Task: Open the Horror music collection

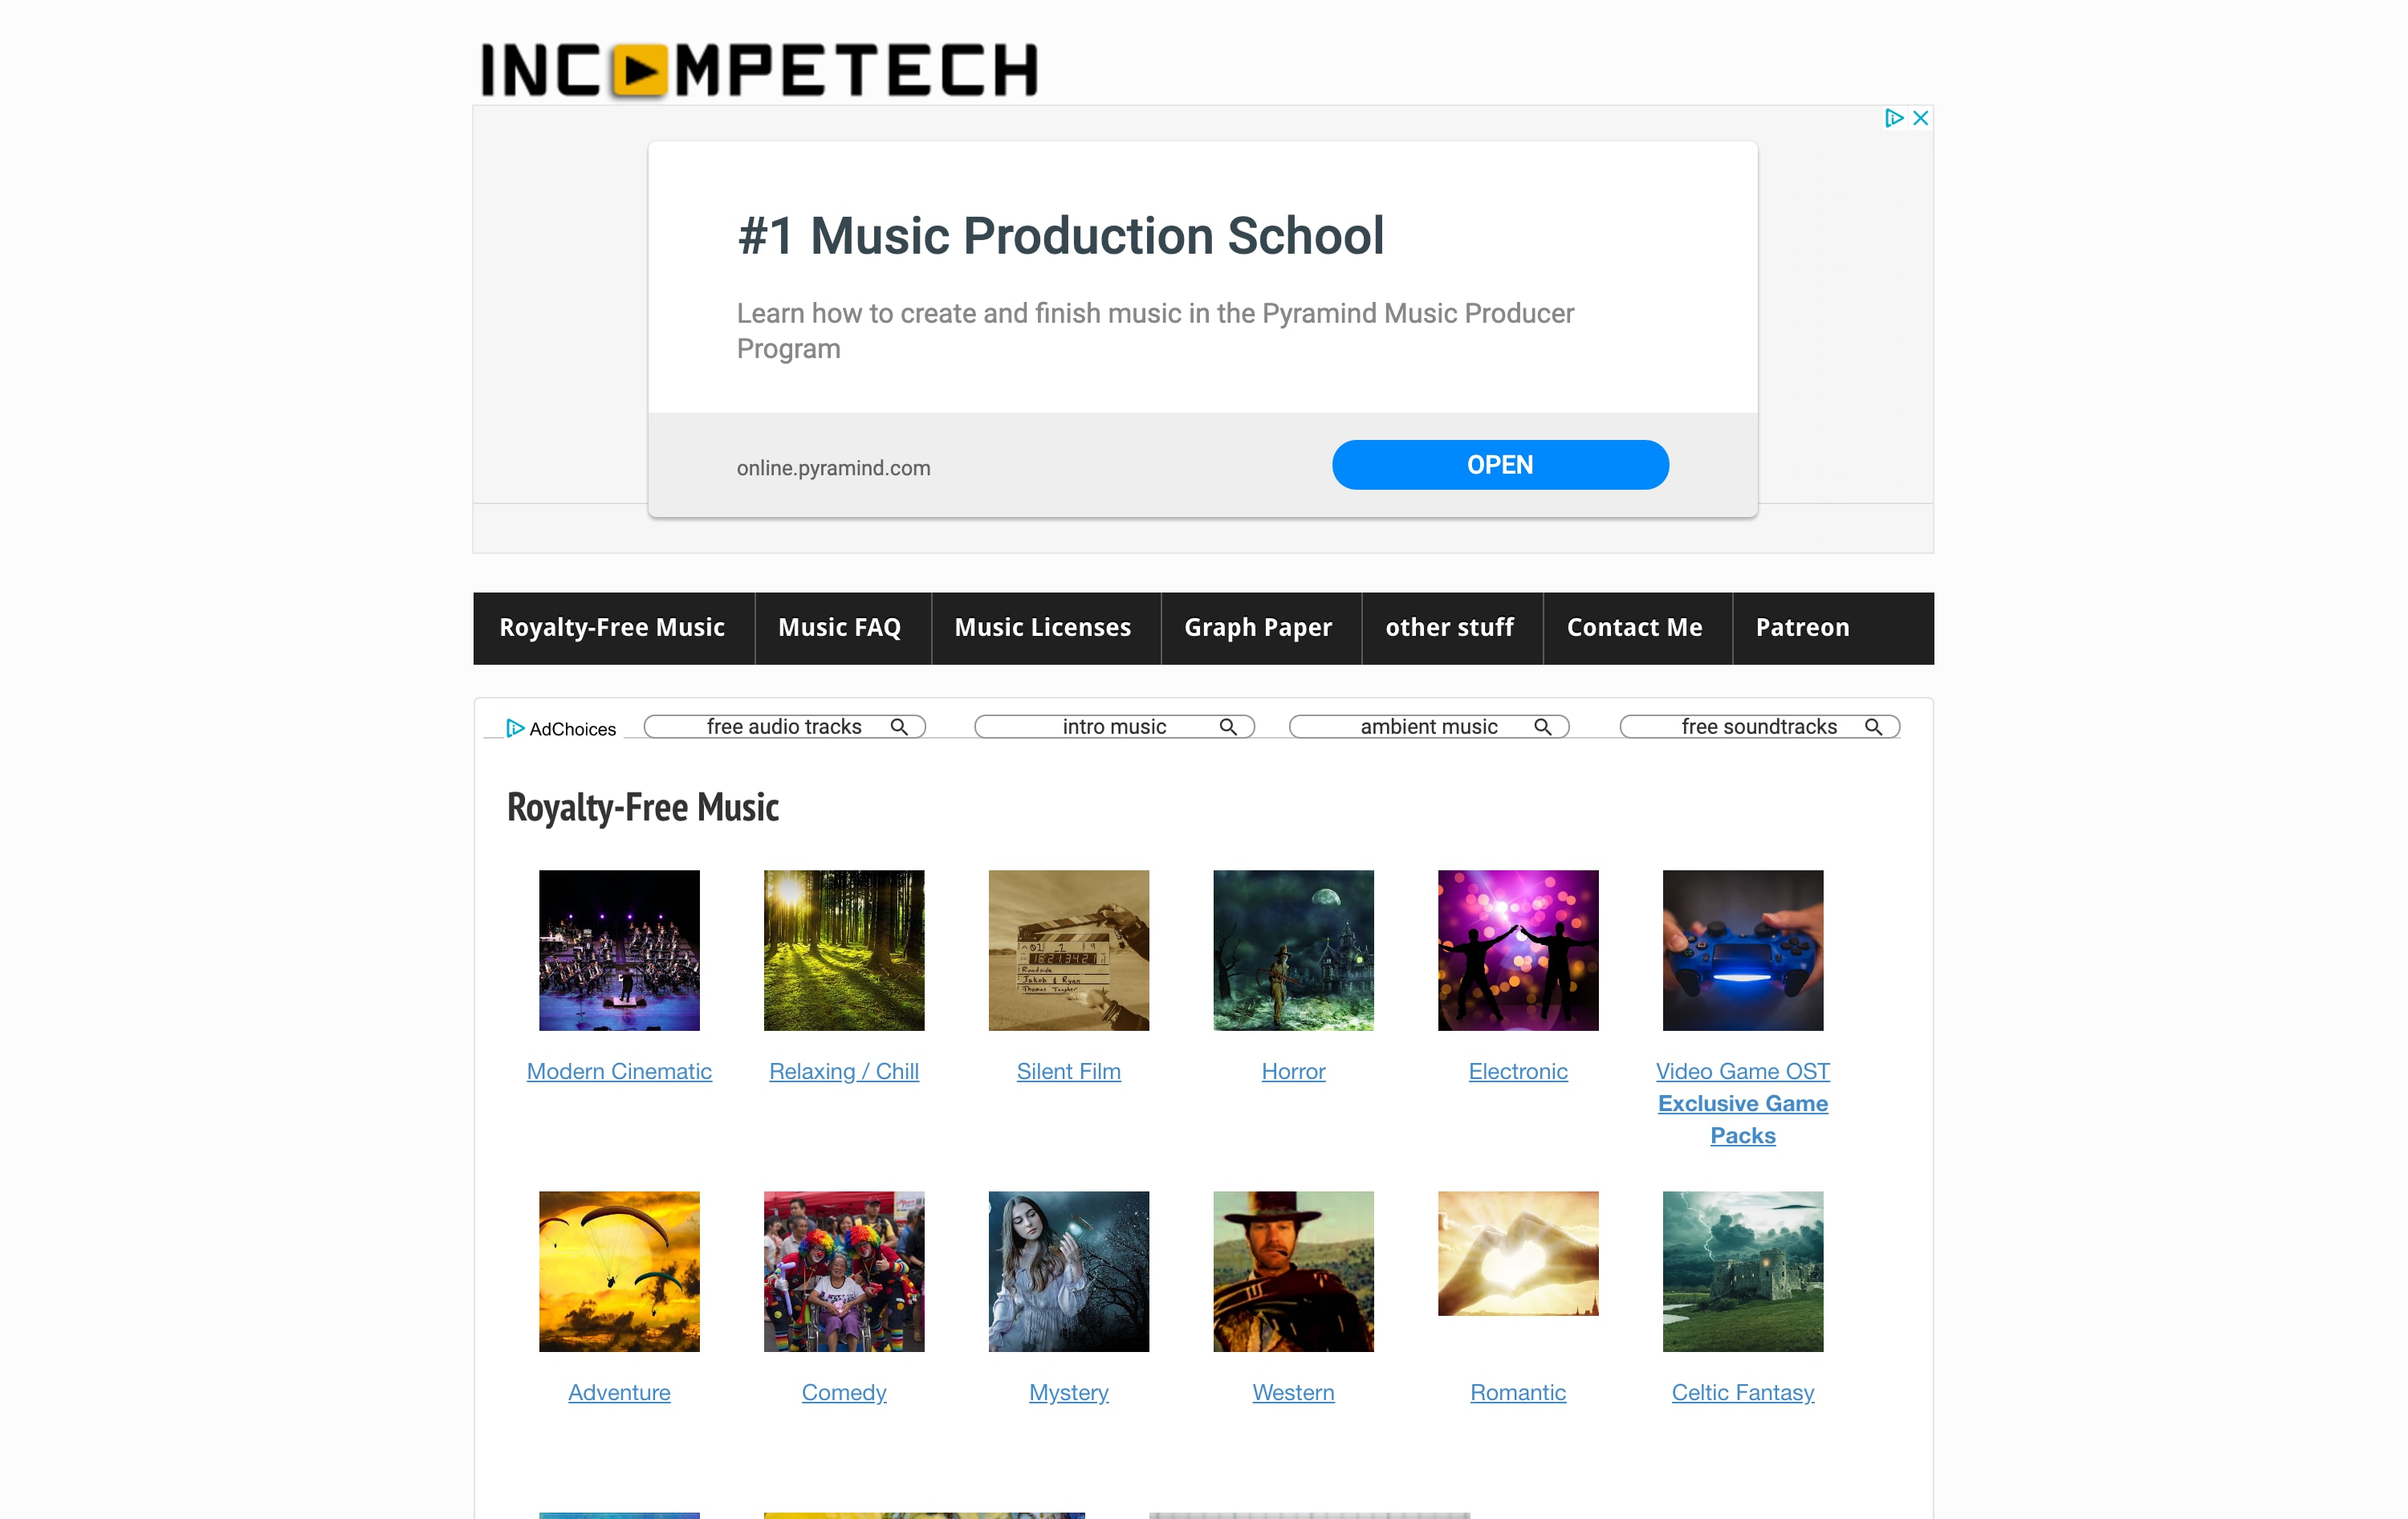Action: click(x=1293, y=1071)
